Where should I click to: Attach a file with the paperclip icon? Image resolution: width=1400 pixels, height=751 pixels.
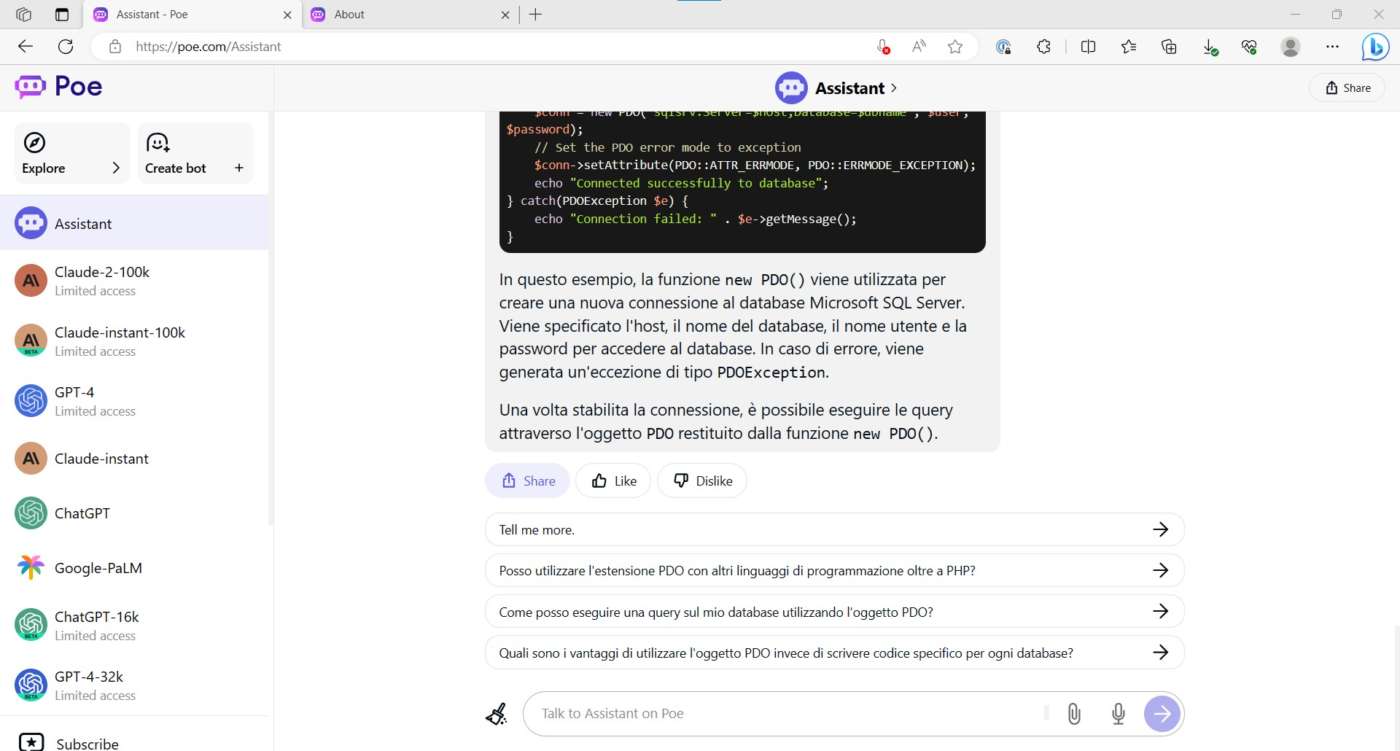pos(1074,713)
